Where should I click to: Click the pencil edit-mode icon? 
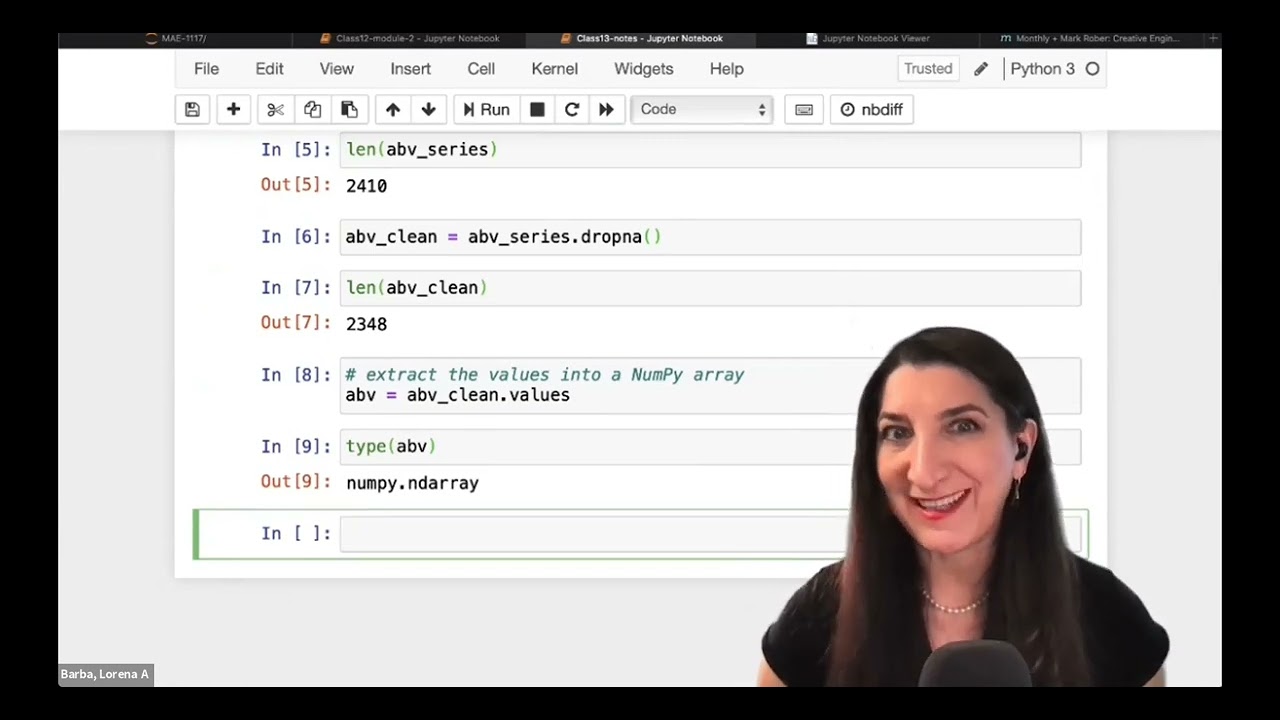pyautogui.click(x=981, y=69)
